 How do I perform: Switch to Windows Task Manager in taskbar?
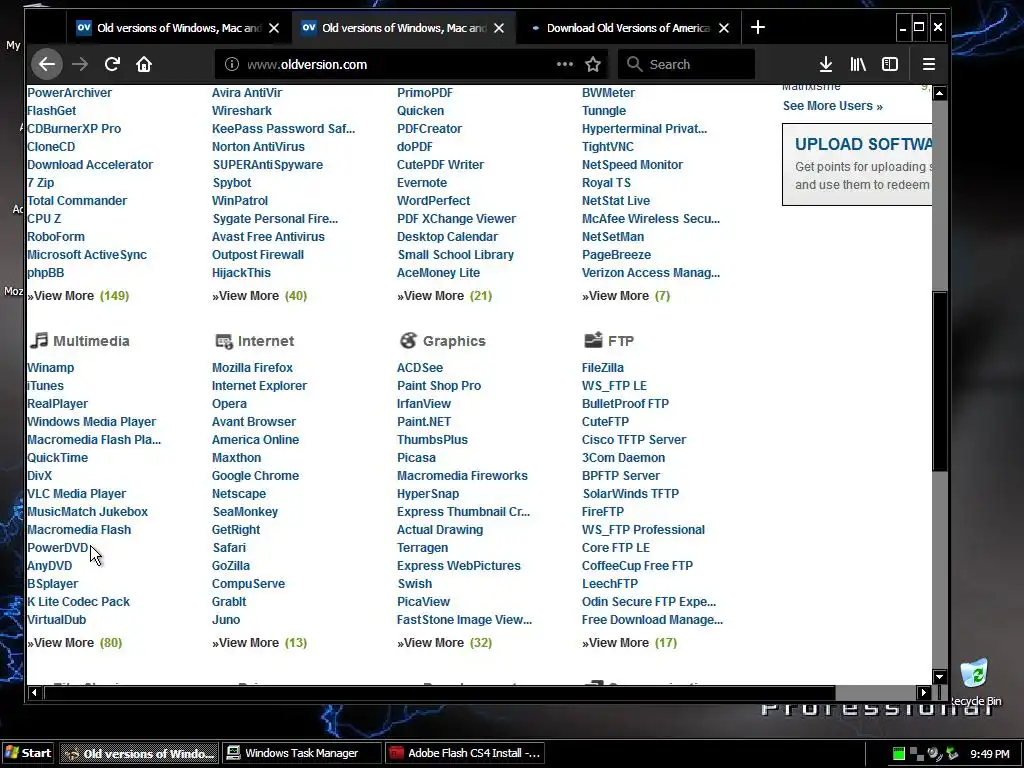301,753
